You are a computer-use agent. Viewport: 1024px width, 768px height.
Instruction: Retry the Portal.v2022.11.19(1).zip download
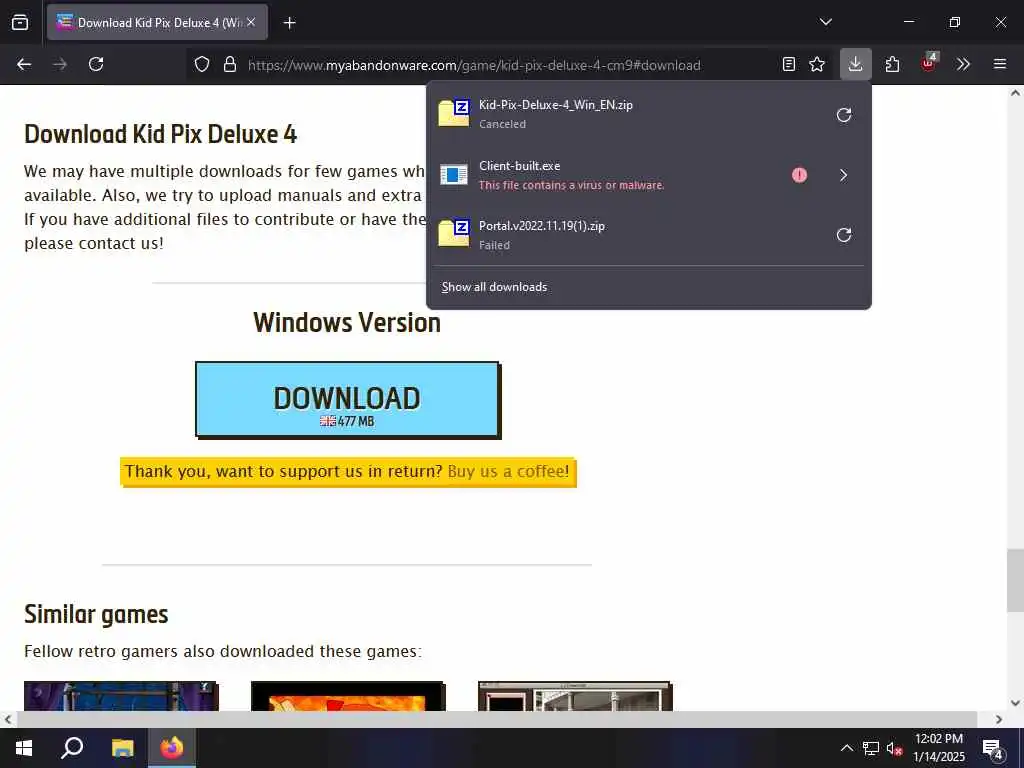(844, 235)
